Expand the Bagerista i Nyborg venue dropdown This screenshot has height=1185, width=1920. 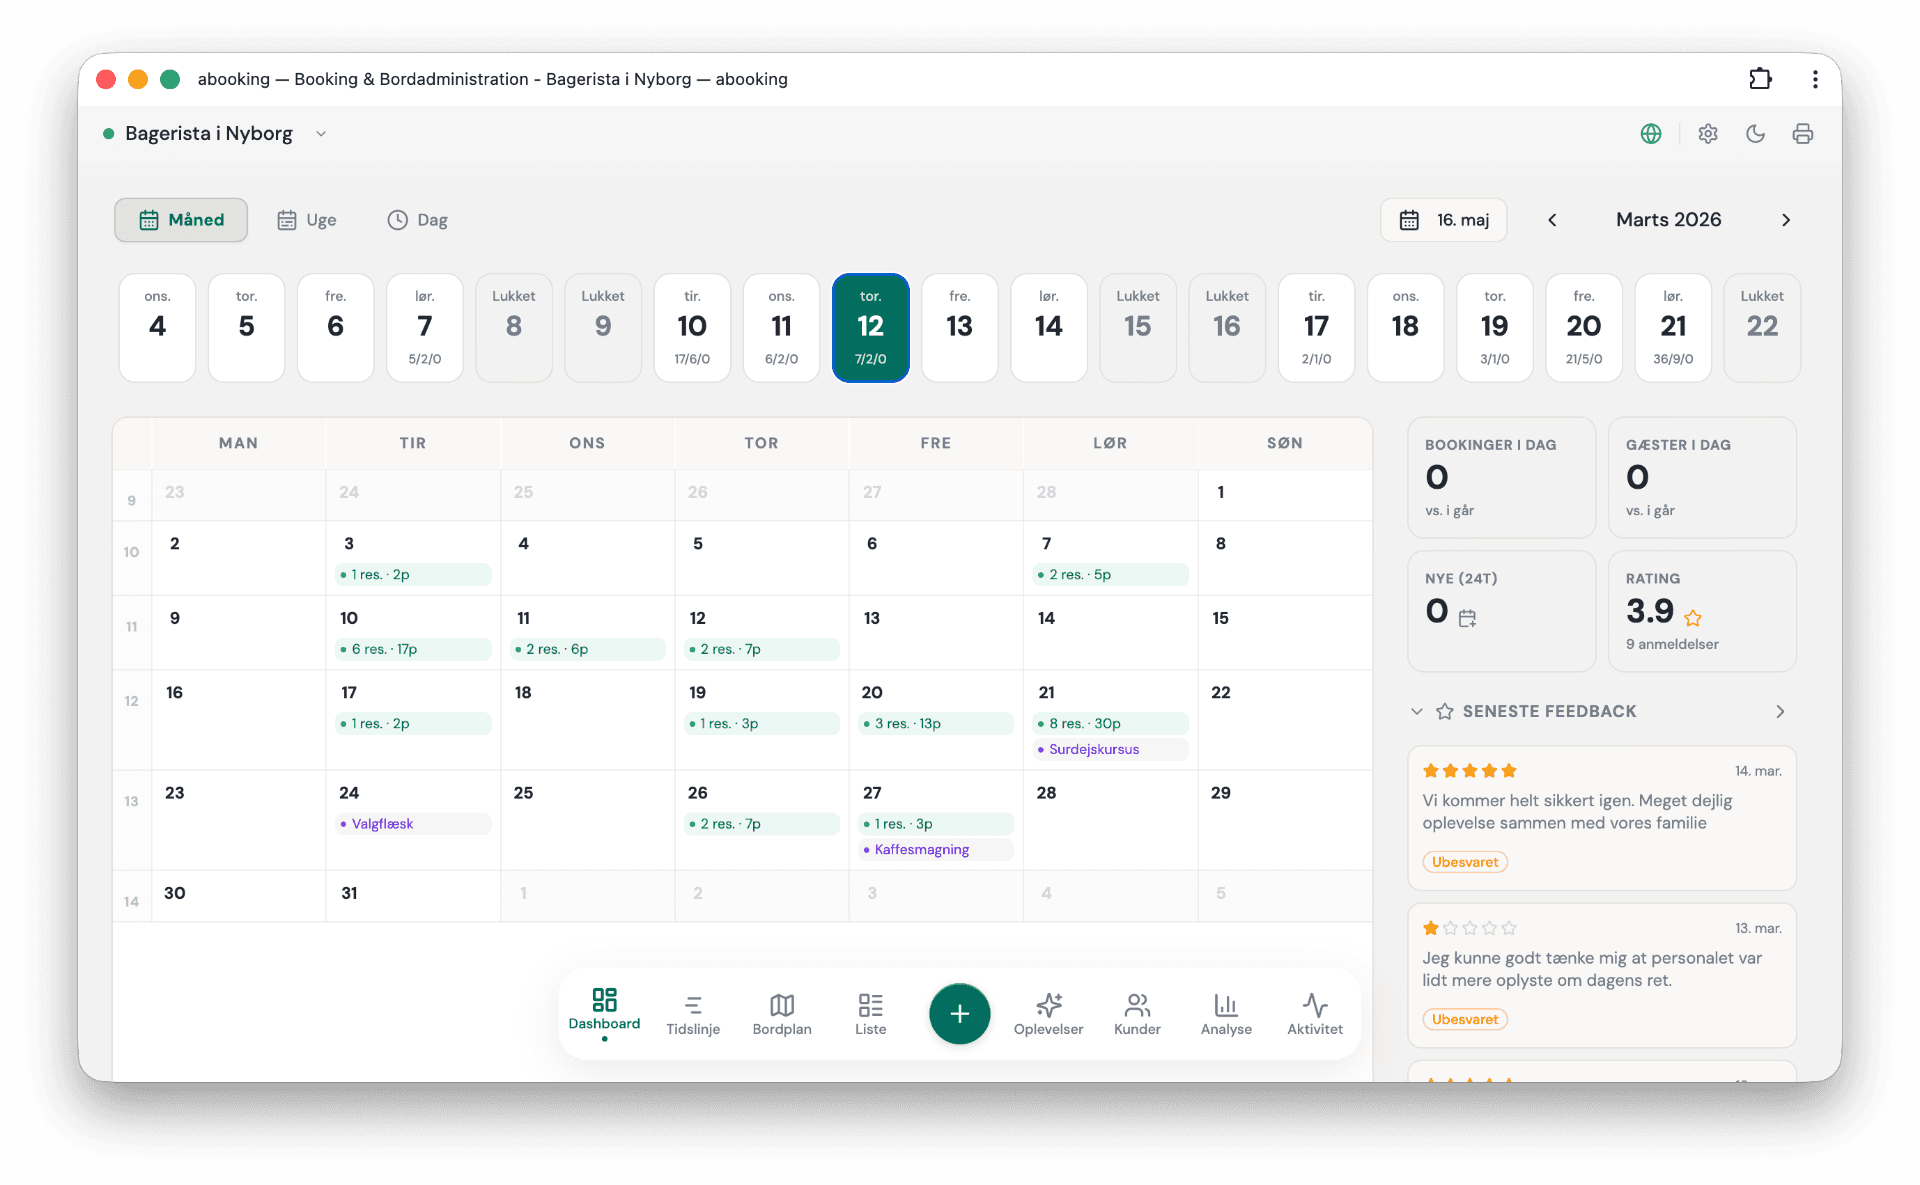(321, 134)
